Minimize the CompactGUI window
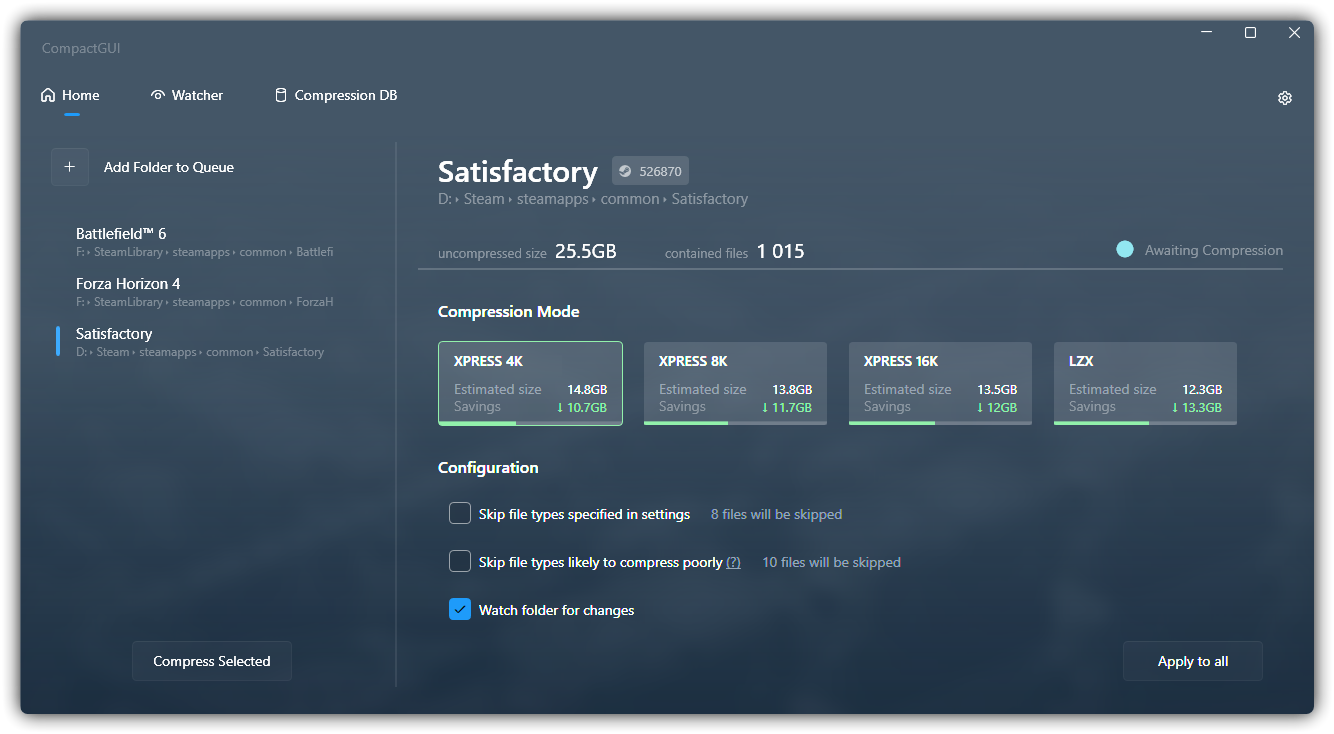This screenshot has height=734, width=1334. click(1206, 33)
